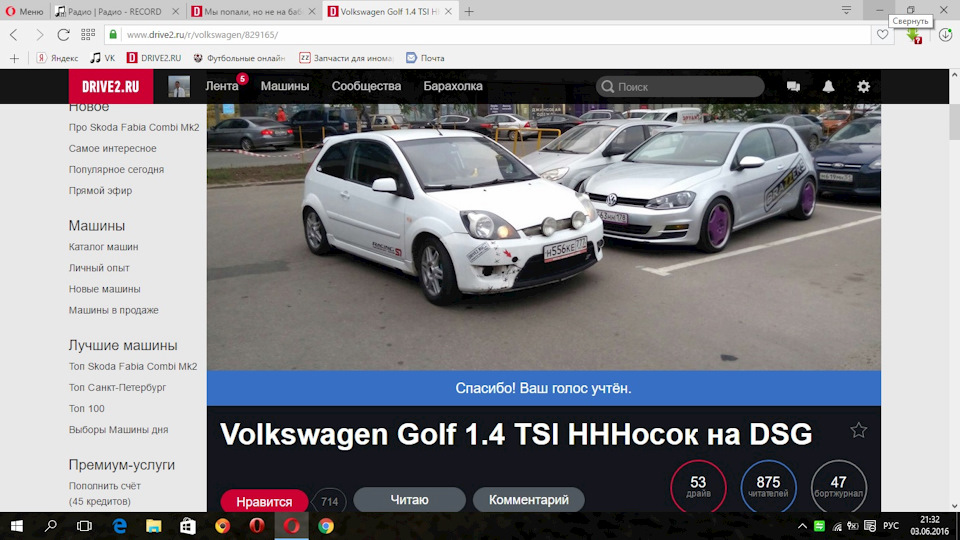Open the user profile avatar
Image resolution: width=960 pixels, height=540 pixels.
pyautogui.click(x=179, y=86)
